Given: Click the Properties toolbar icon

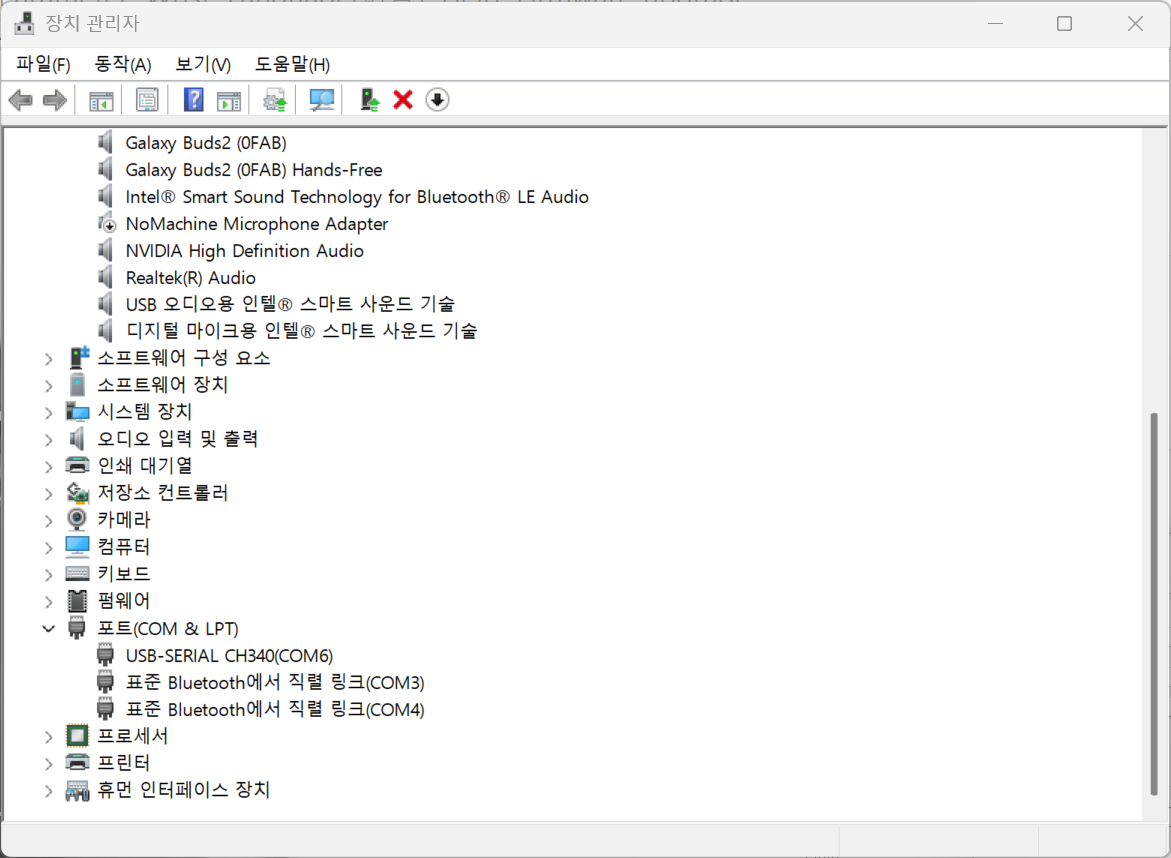Looking at the screenshot, I should pos(147,100).
